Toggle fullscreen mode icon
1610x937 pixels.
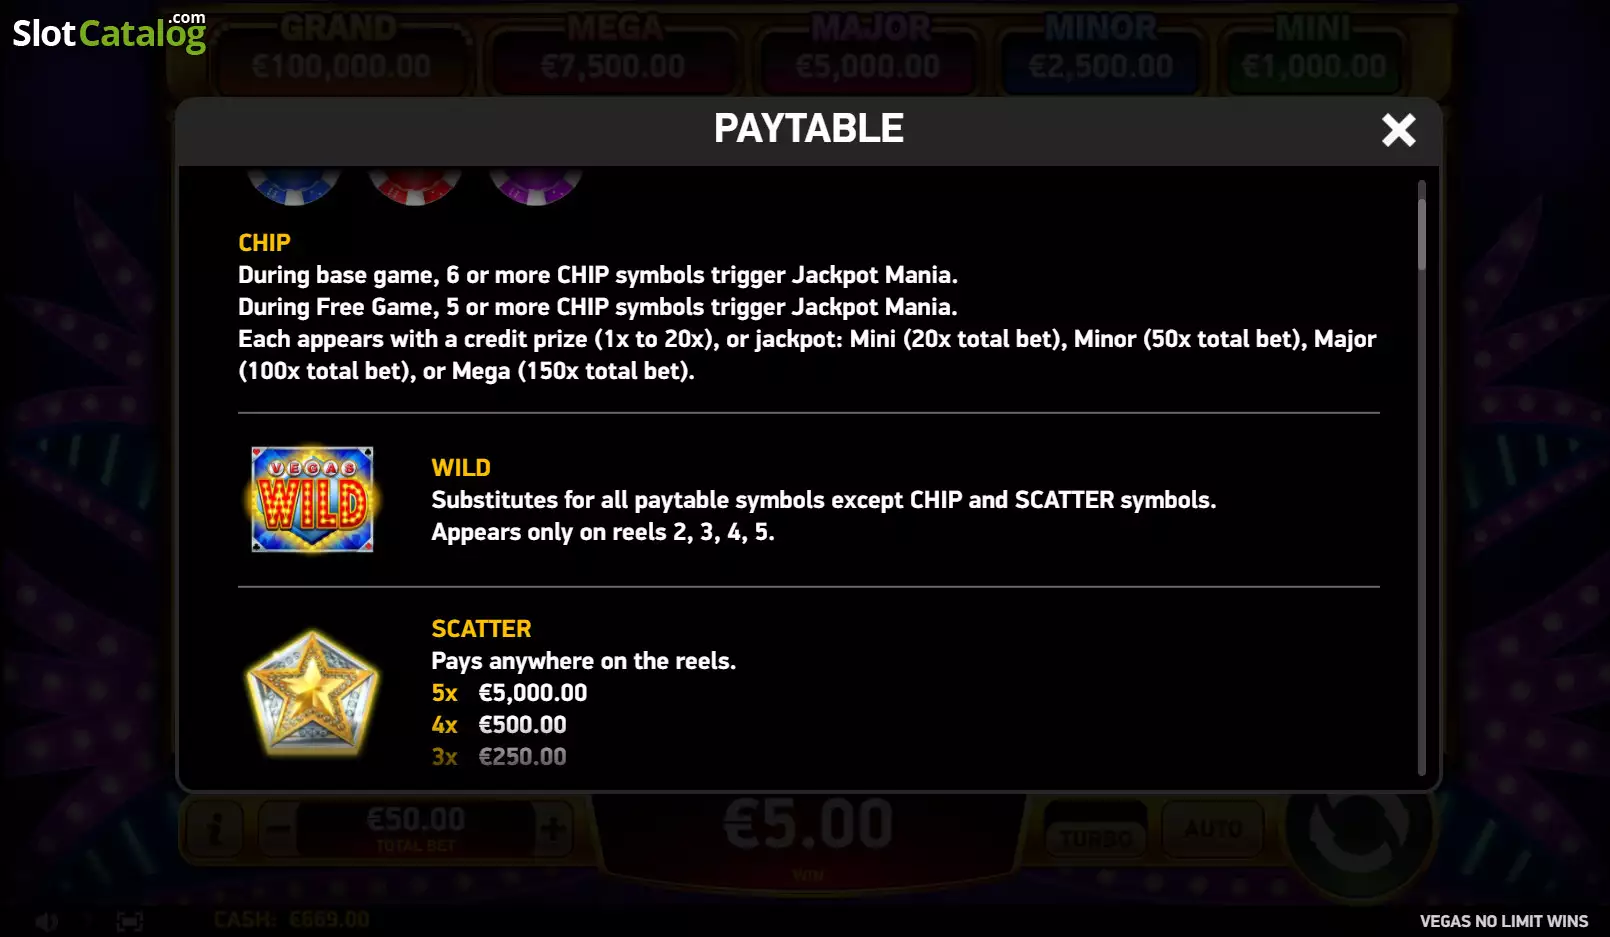coord(129,920)
